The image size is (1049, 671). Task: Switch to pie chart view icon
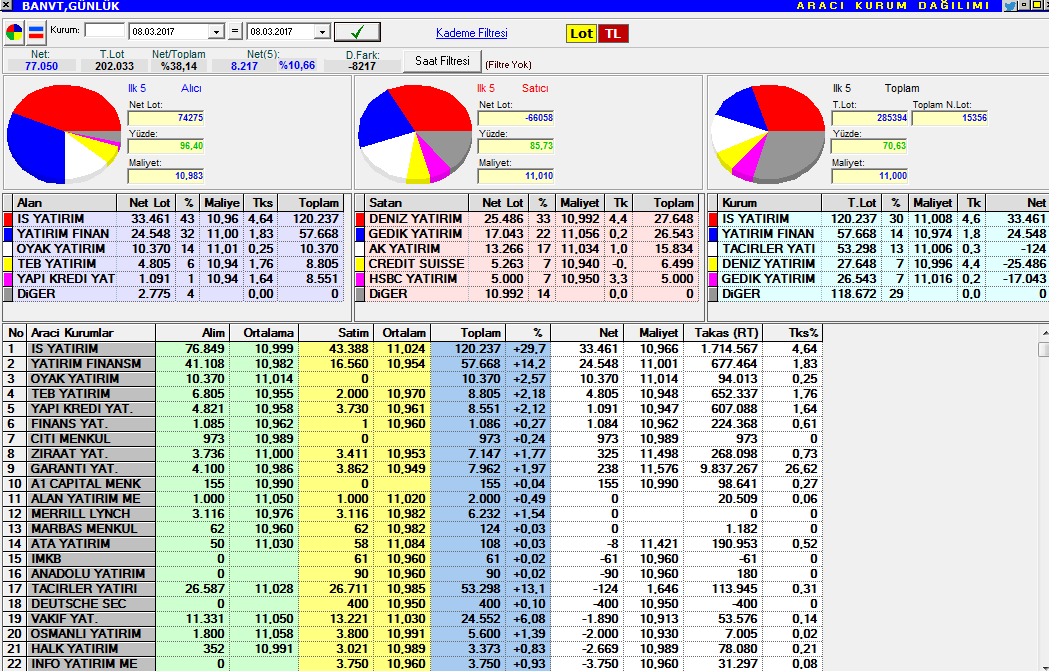pos(14,32)
